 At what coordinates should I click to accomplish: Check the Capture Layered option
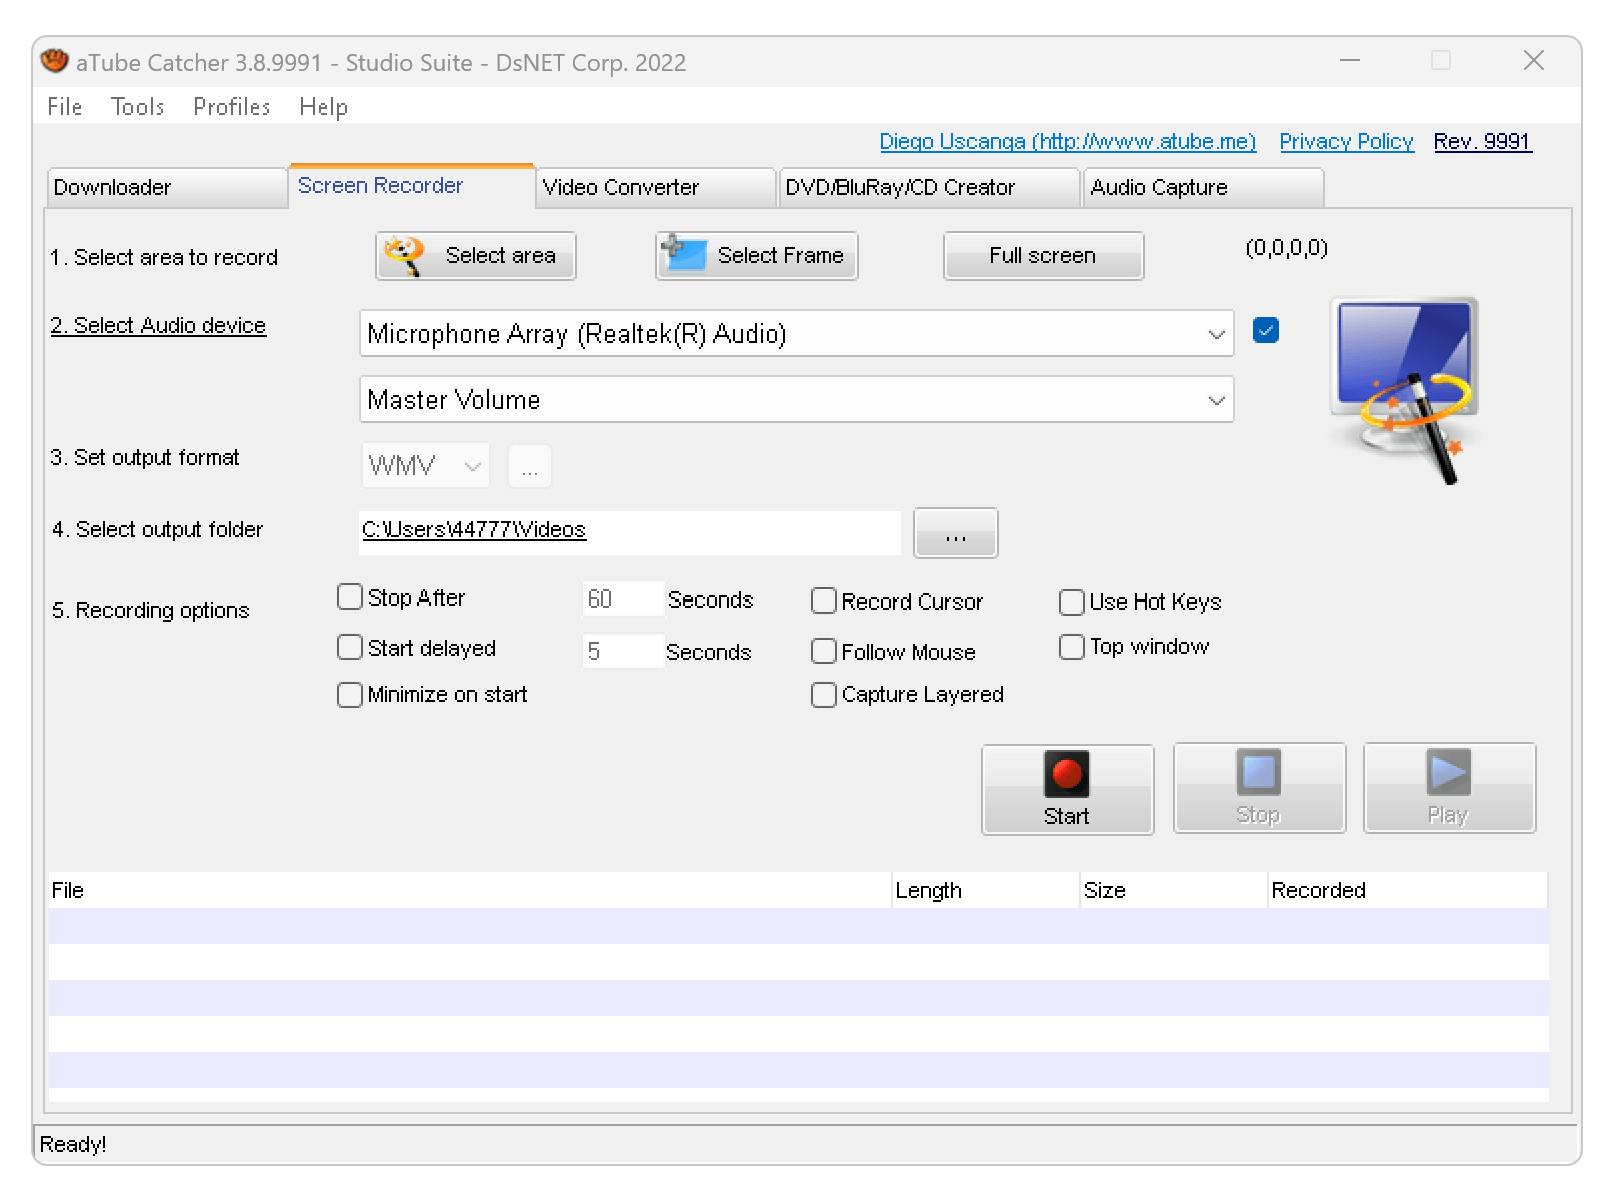[824, 695]
